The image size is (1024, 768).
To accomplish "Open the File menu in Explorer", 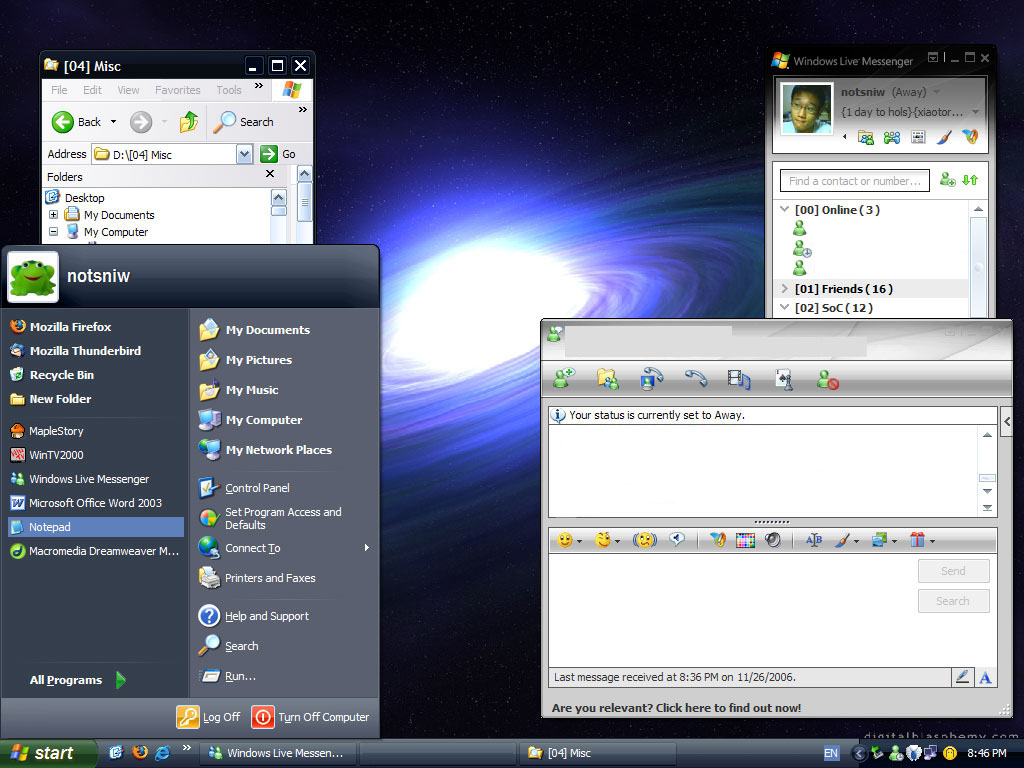I will click(59, 90).
